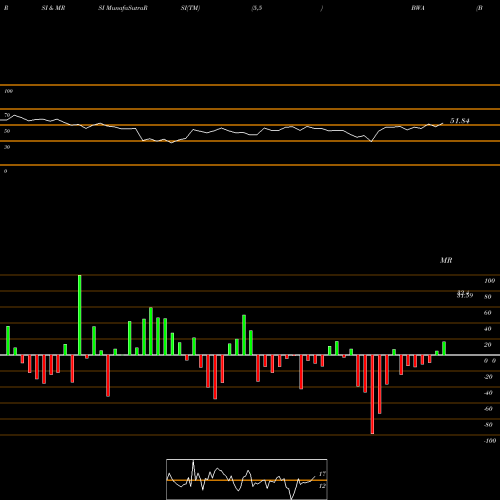Click the MR axis label '40'

[488, 329]
